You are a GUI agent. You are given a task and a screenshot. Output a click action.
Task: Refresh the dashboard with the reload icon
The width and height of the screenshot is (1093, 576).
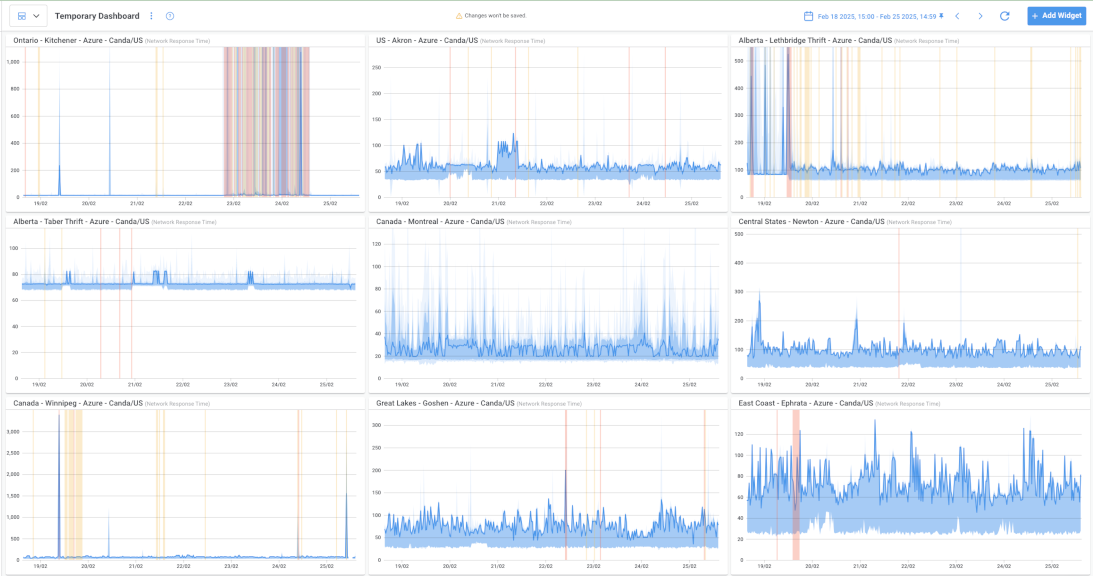pyautogui.click(x=1004, y=16)
